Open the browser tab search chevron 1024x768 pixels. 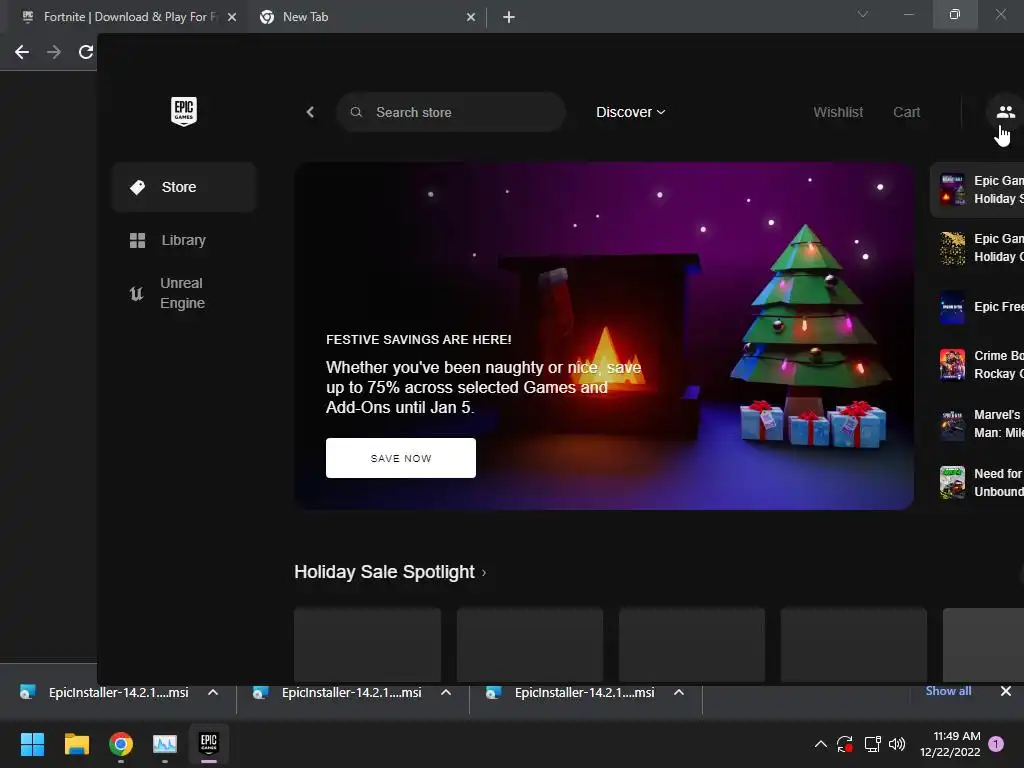pos(863,14)
